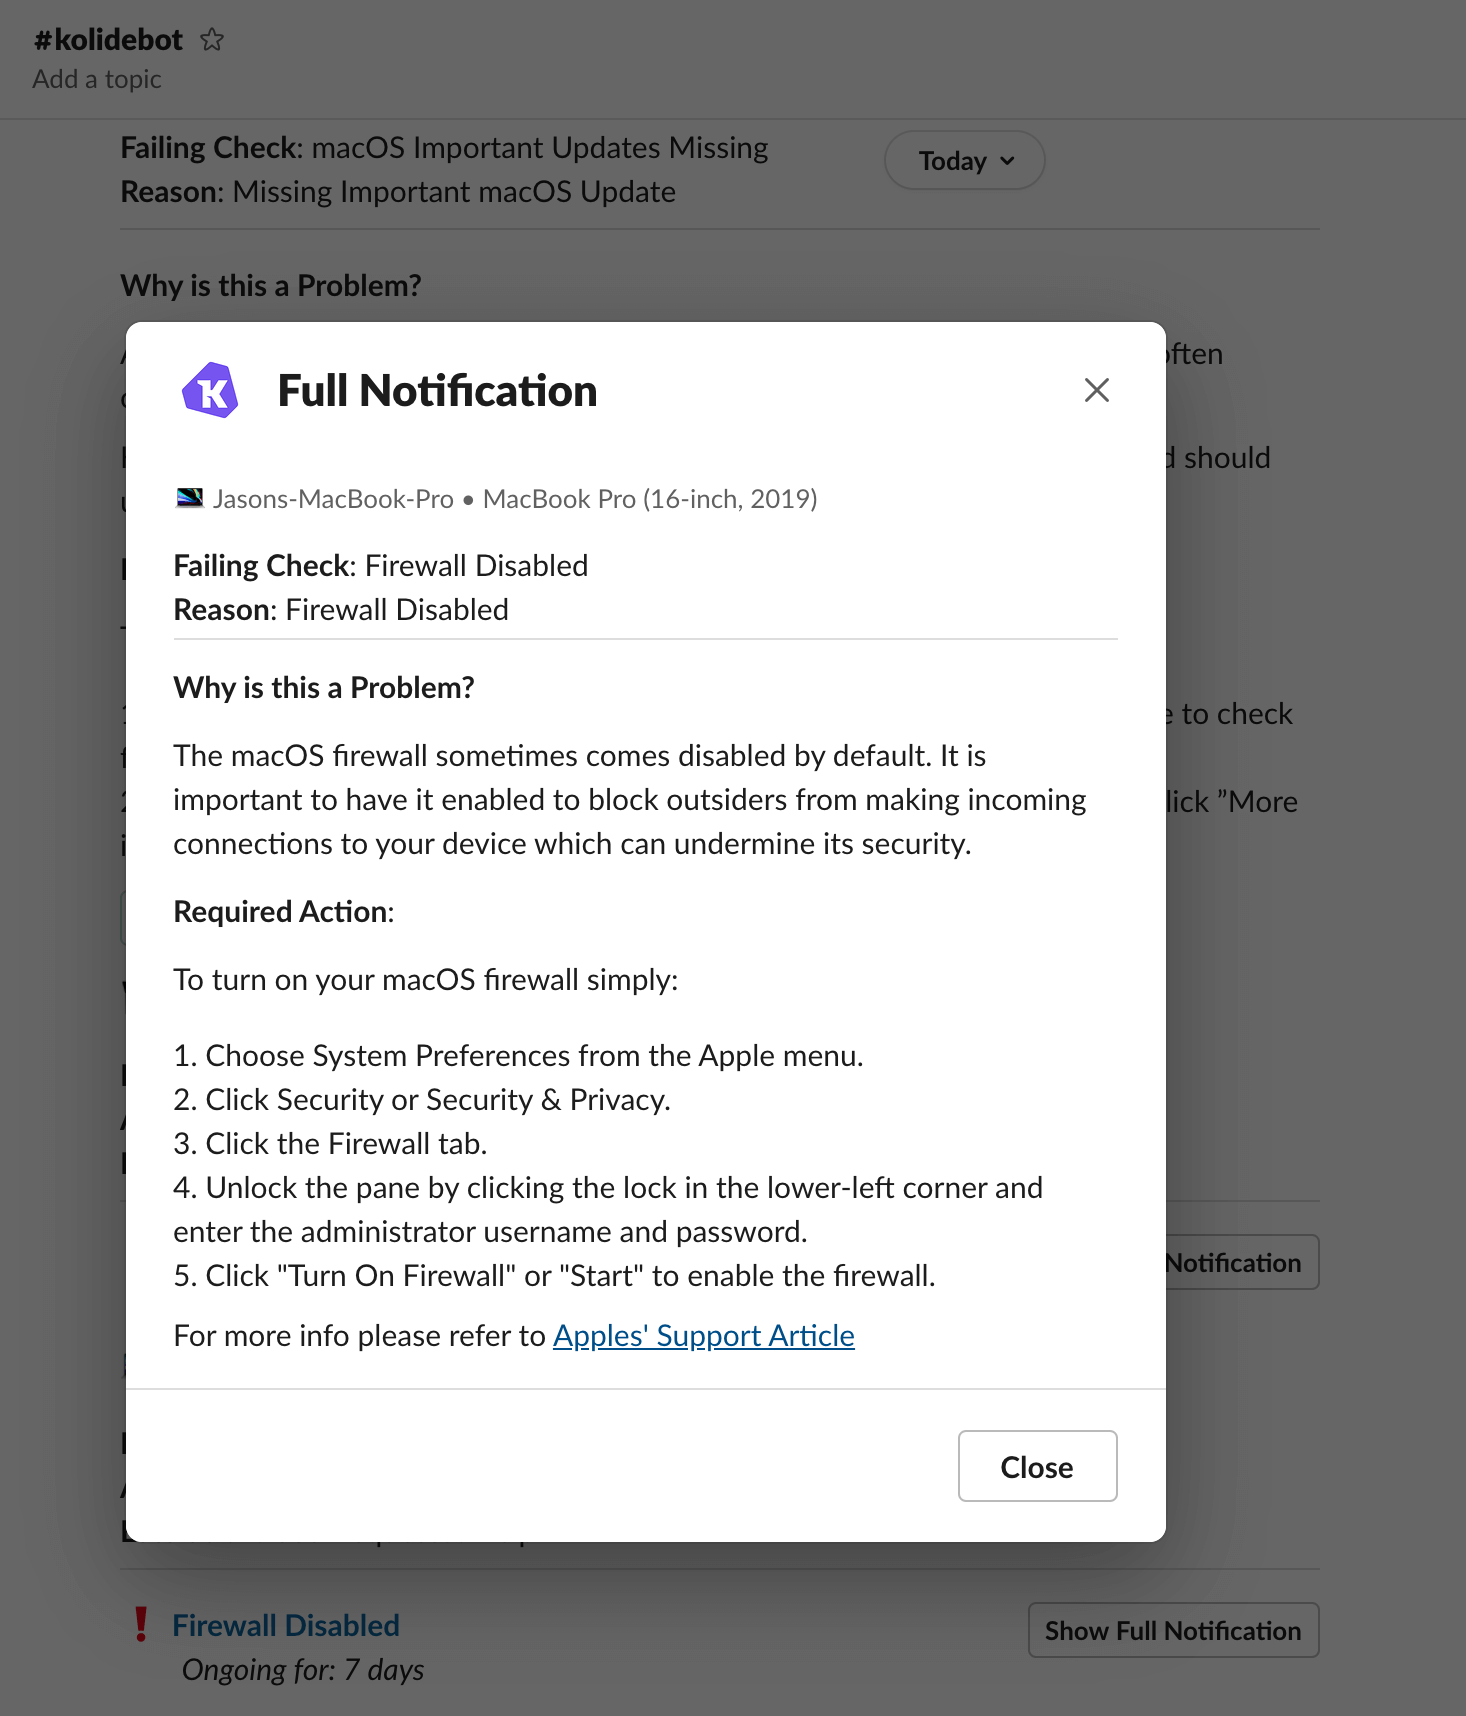Open the Apples' Support Article link
1466x1716 pixels.
(x=703, y=1336)
